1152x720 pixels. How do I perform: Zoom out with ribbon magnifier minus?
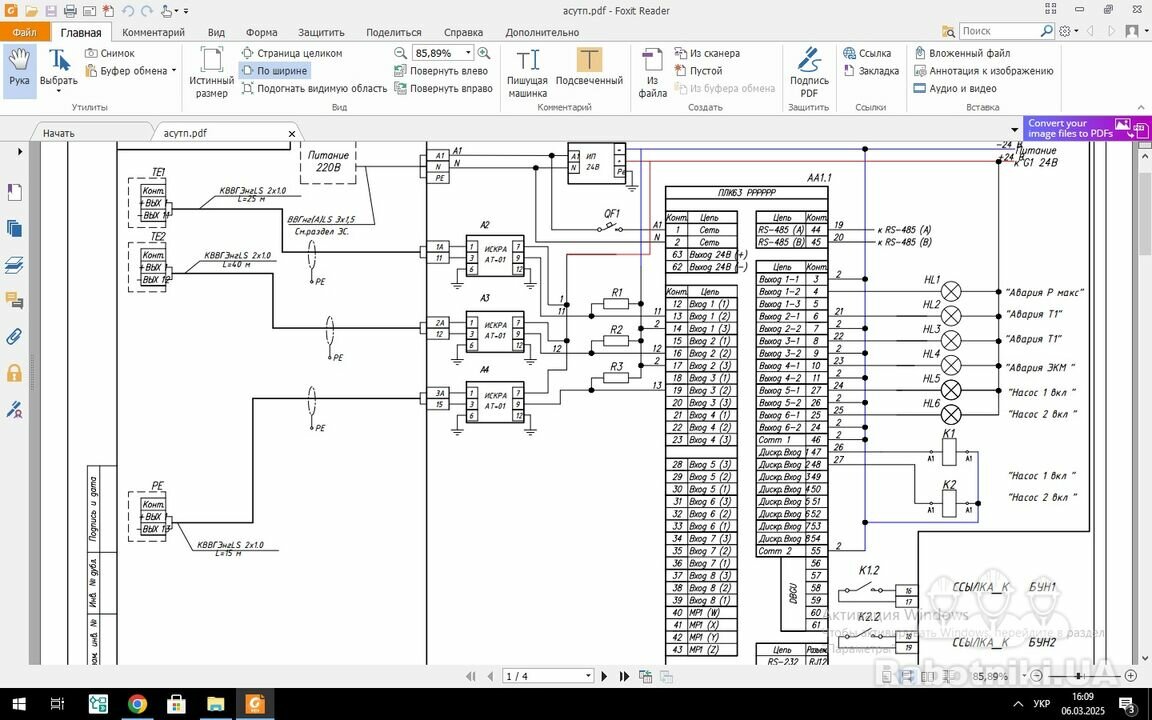pos(400,53)
